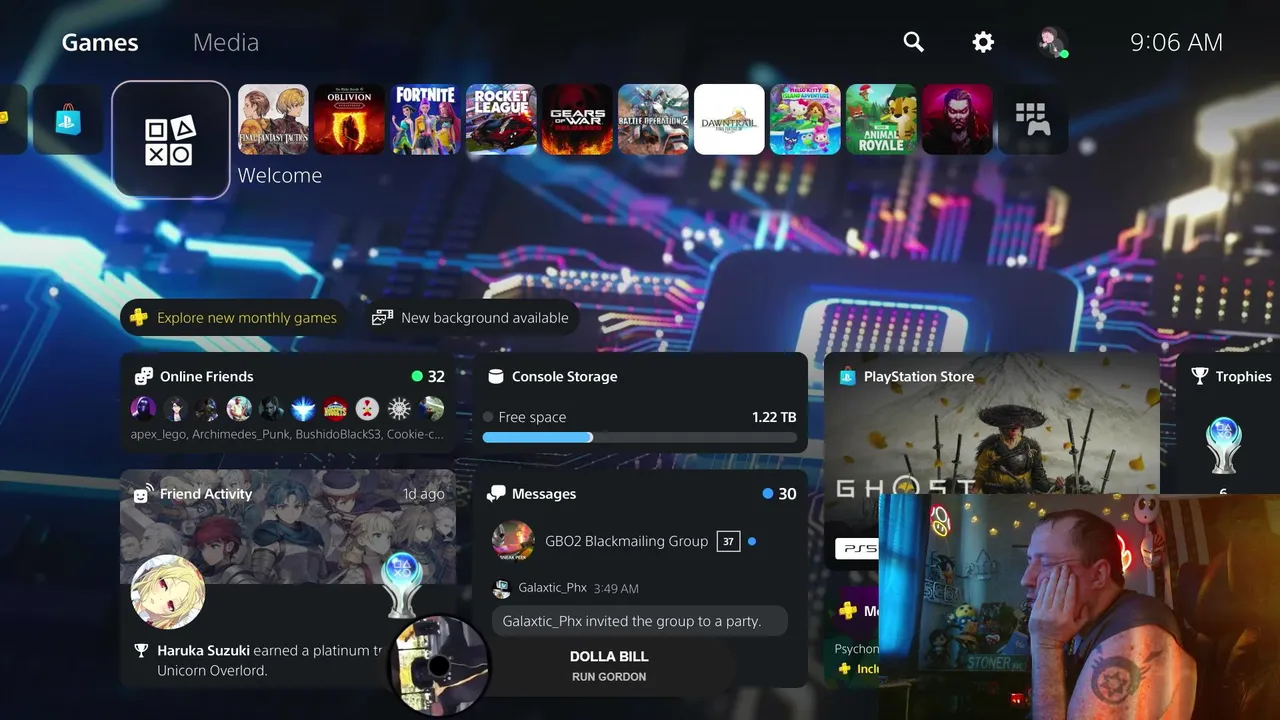The height and width of the screenshot is (720, 1280).
Task: Open the PlayStation Store card header
Action: pyautogui.click(x=906, y=377)
